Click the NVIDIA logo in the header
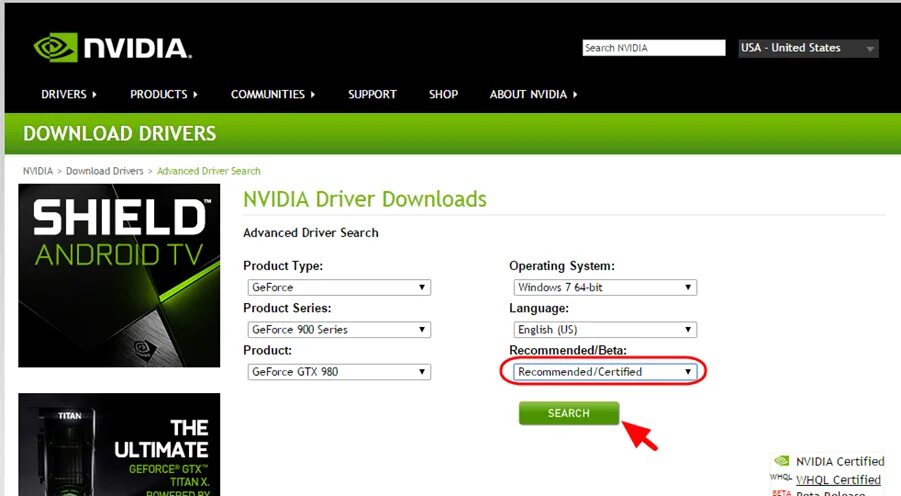The image size is (901, 496). point(113,47)
